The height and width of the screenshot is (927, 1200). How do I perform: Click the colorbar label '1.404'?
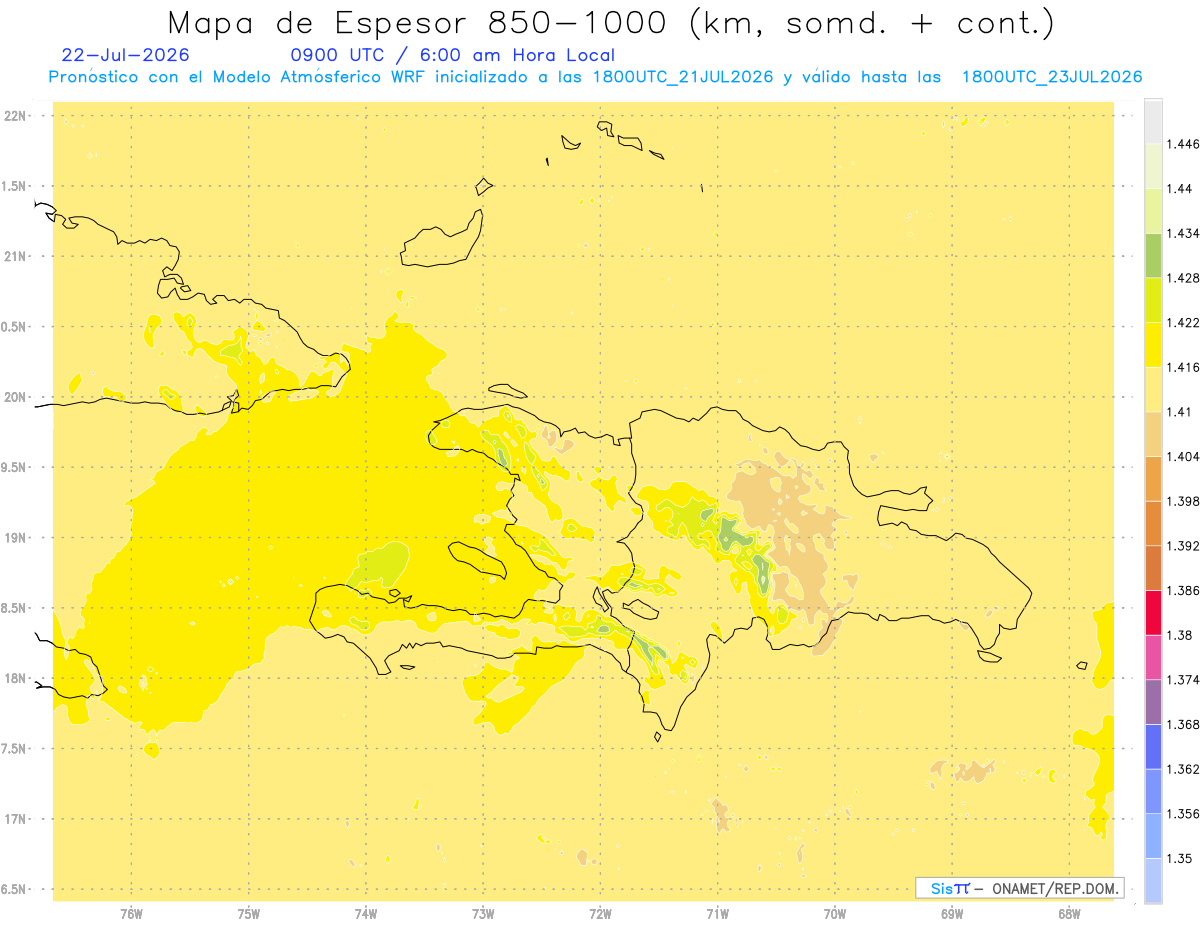1183,456
